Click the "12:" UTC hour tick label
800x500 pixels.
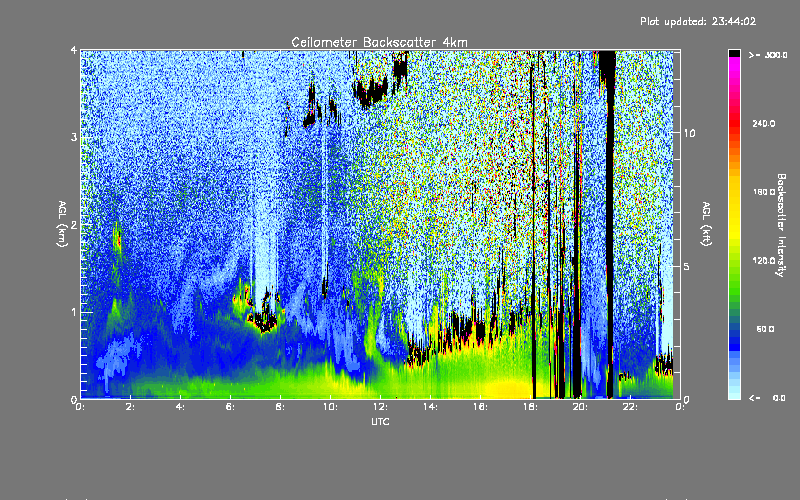[x=380, y=407]
